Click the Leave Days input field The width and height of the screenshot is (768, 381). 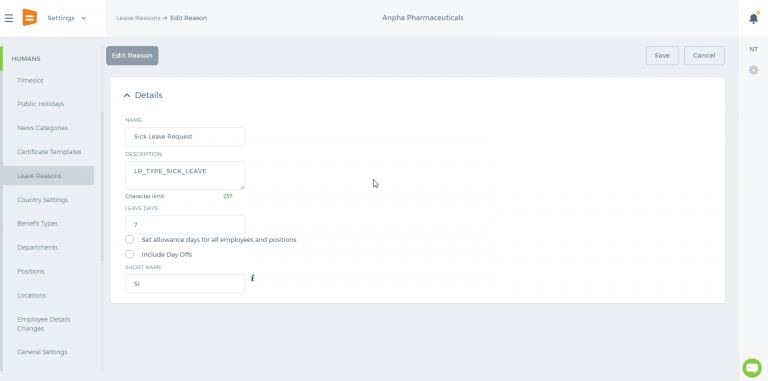point(185,225)
